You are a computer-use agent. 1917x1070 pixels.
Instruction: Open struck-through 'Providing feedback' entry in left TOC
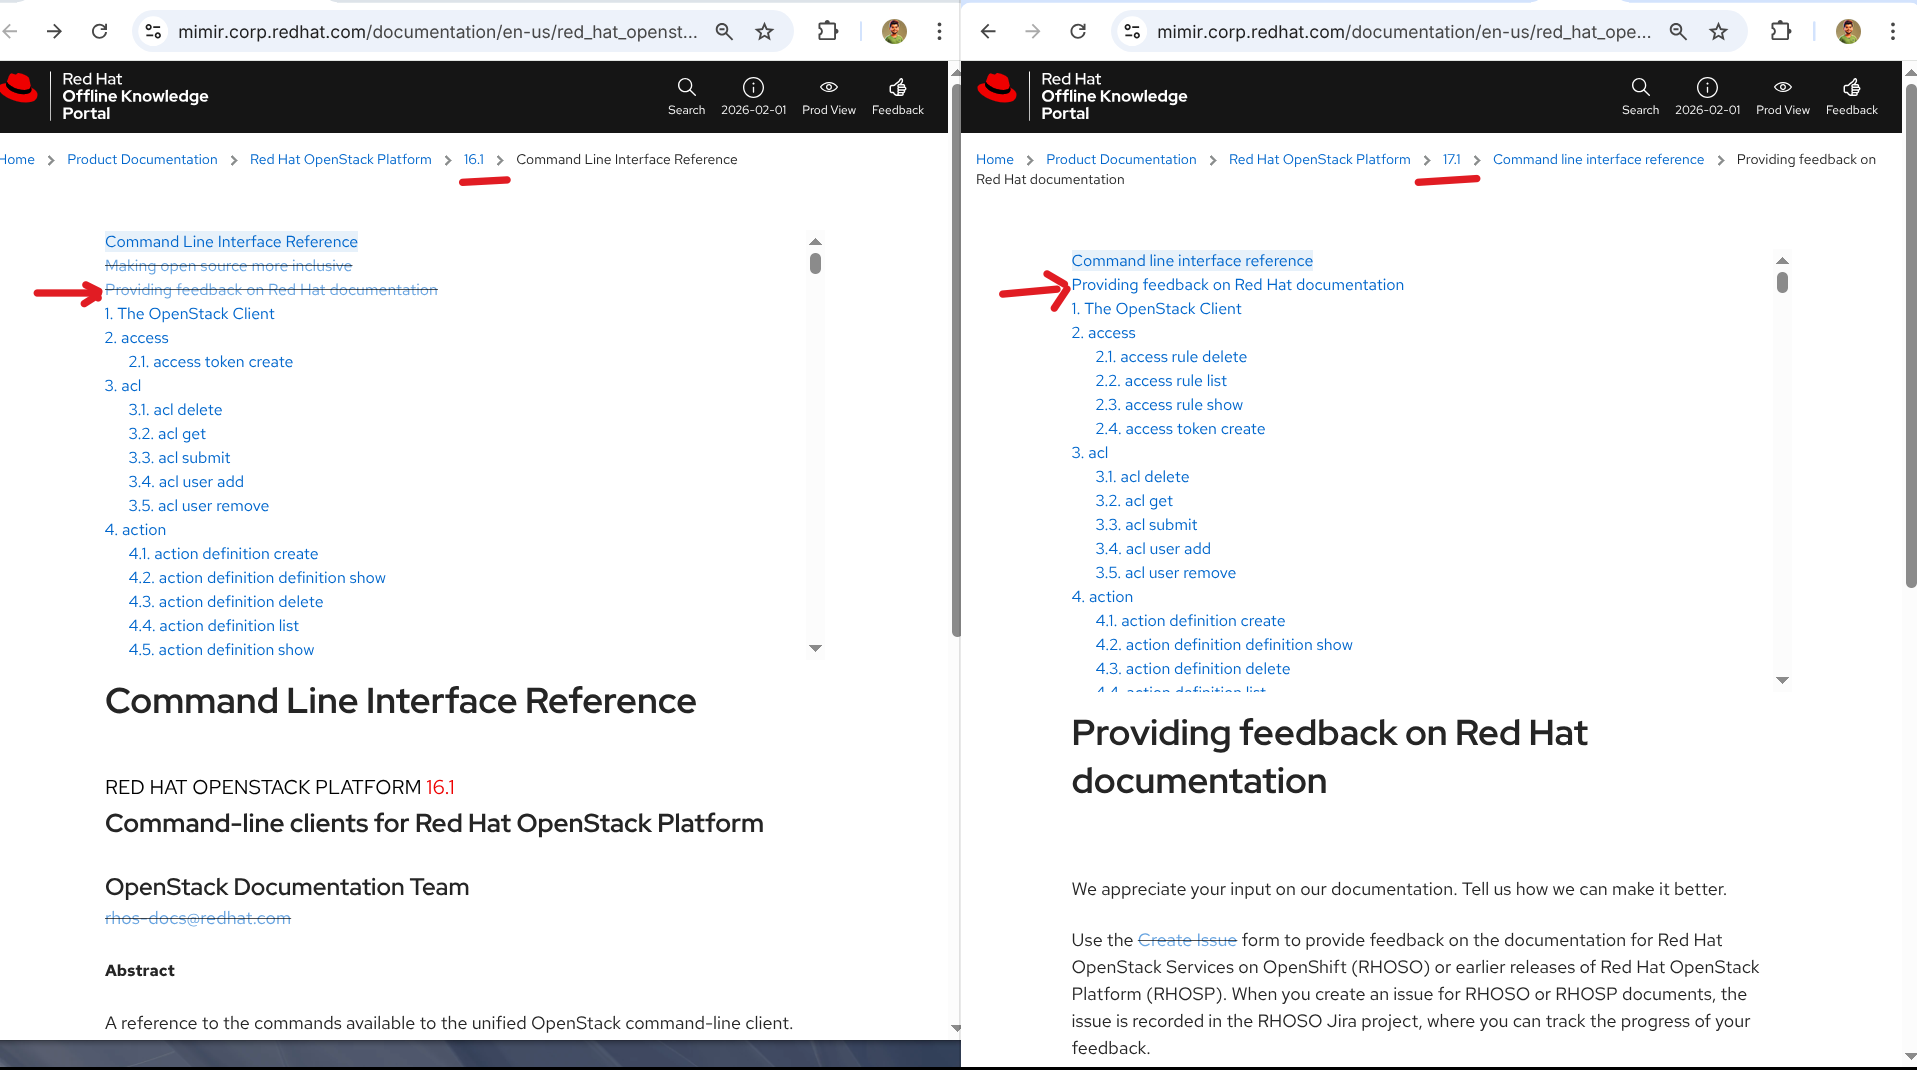click(x=271, y=290)
